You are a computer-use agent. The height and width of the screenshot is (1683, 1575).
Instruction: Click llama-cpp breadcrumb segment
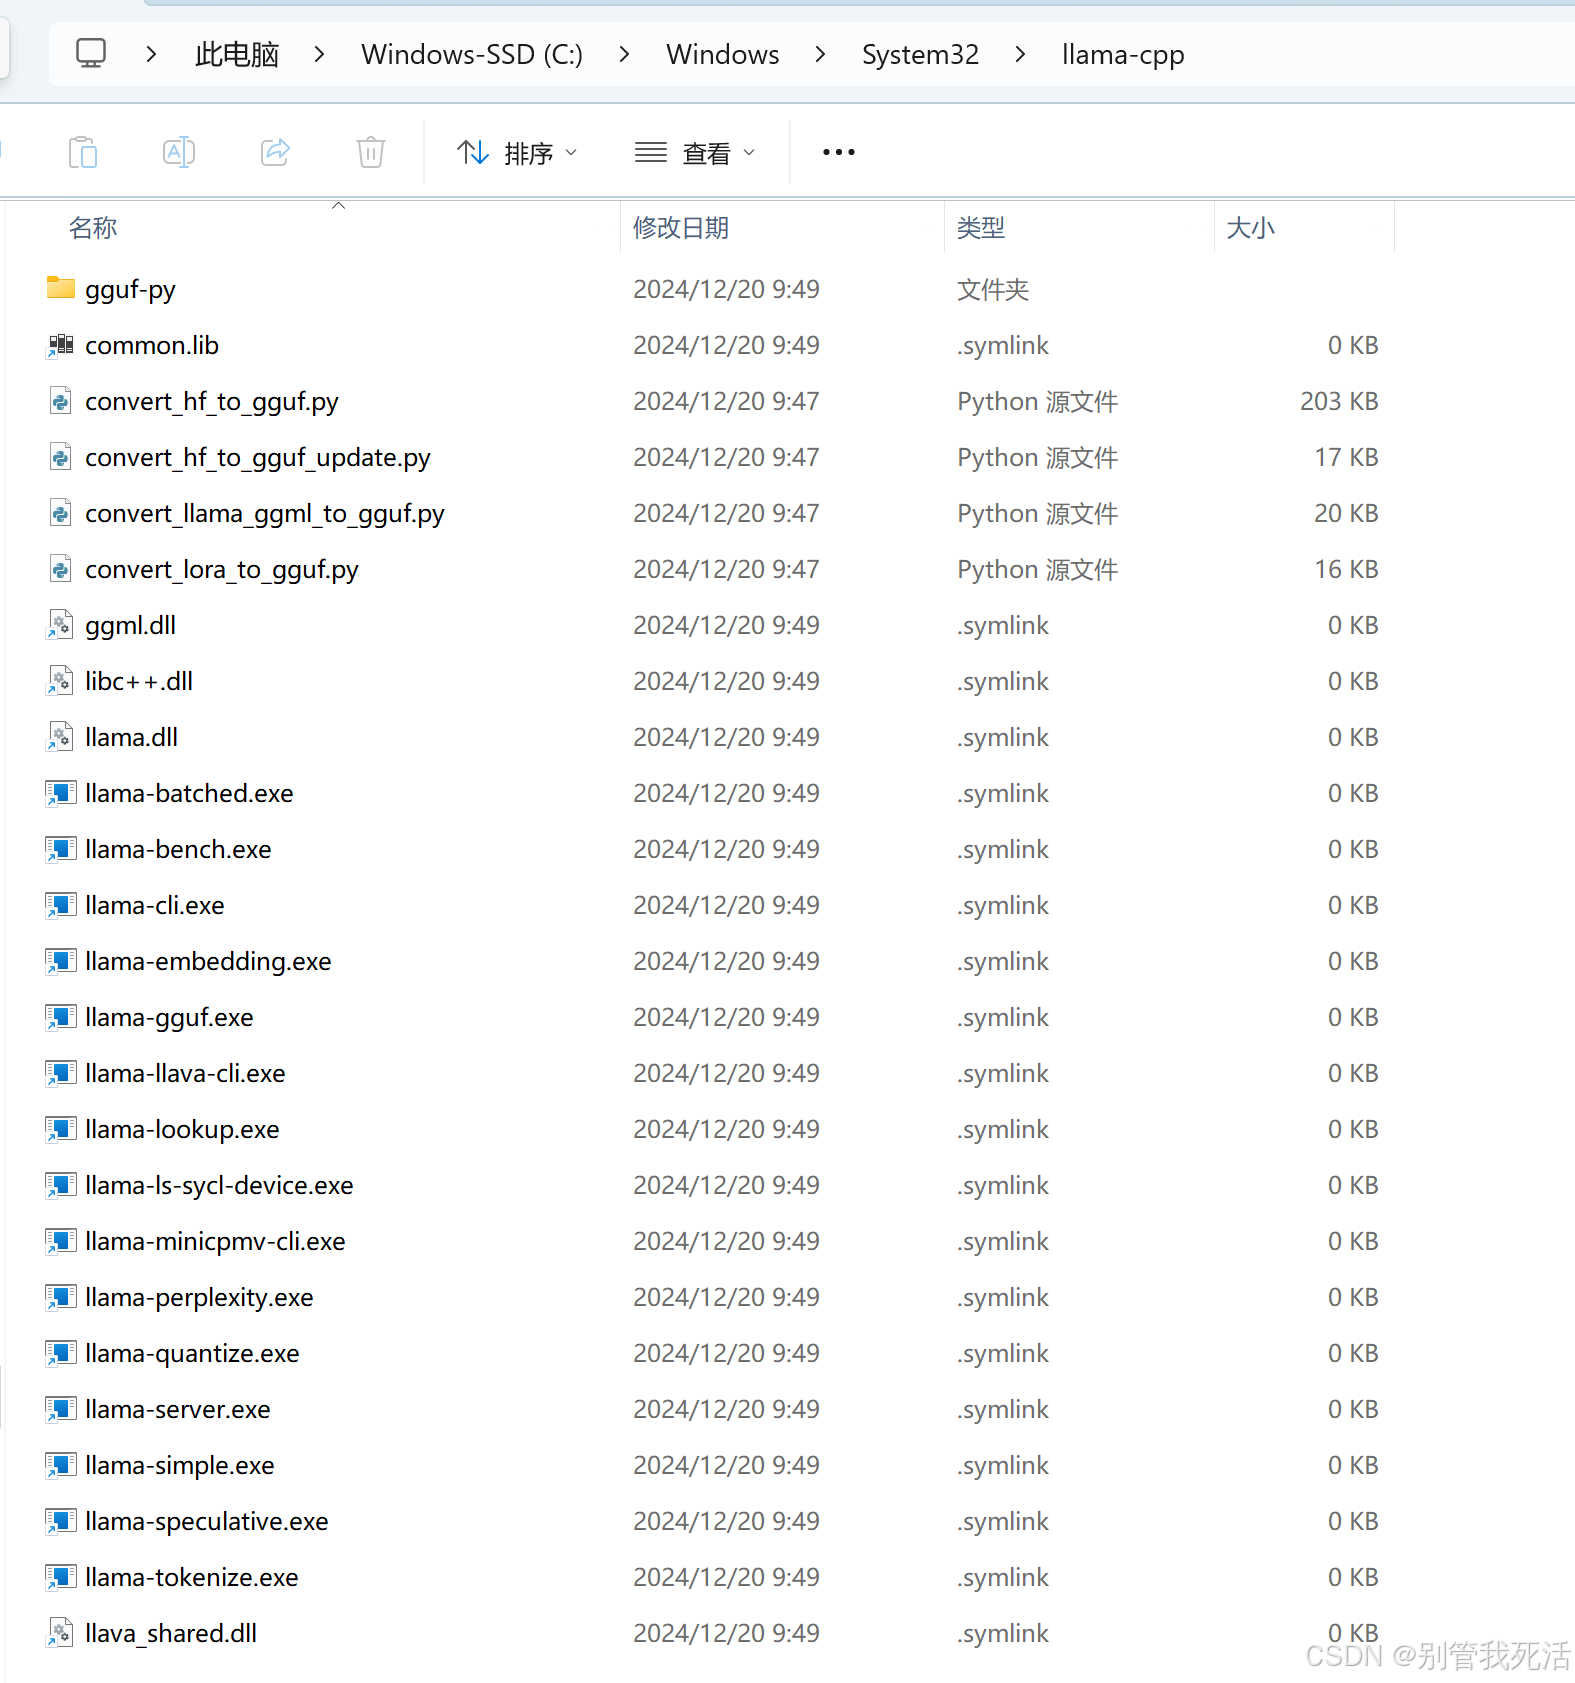pyautogui.click(x=1123, y=54)
